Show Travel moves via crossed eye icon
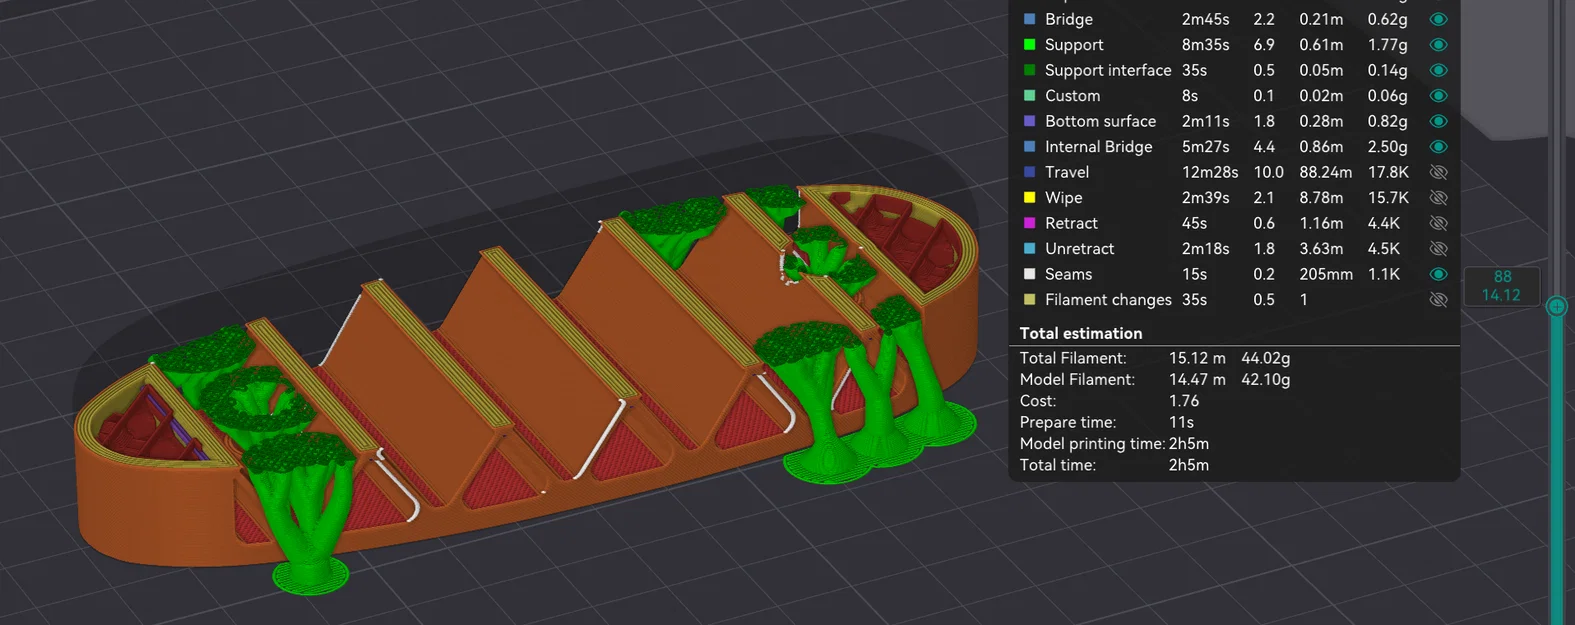The image size is (1575, 625). [x=1438, y=172]
